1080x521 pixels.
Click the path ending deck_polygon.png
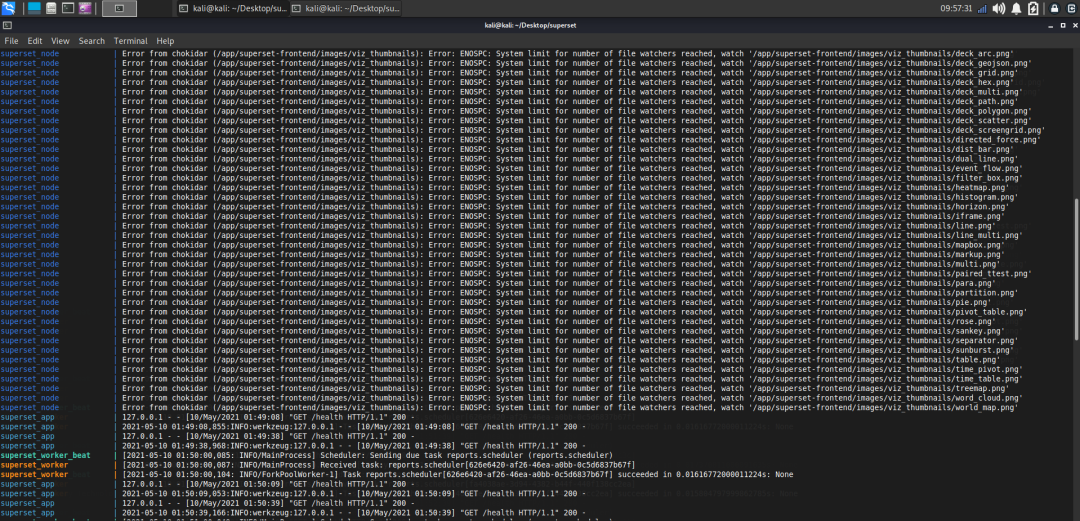890,110
